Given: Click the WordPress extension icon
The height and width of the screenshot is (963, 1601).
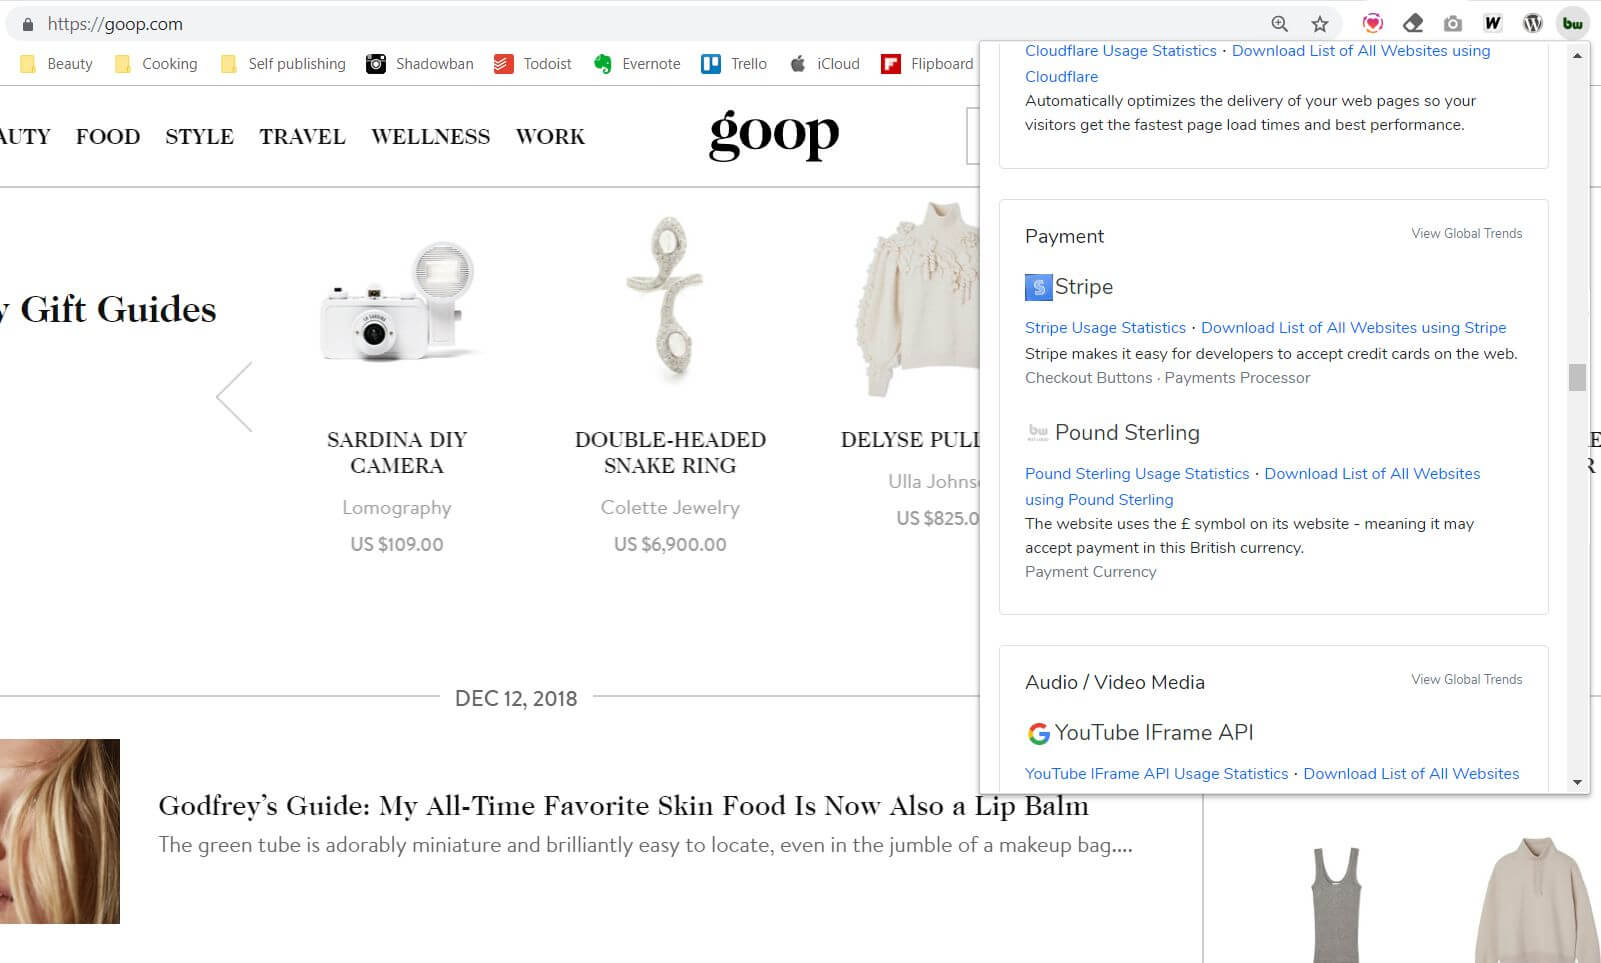Looking at the screenshot, I should 1532,24.
